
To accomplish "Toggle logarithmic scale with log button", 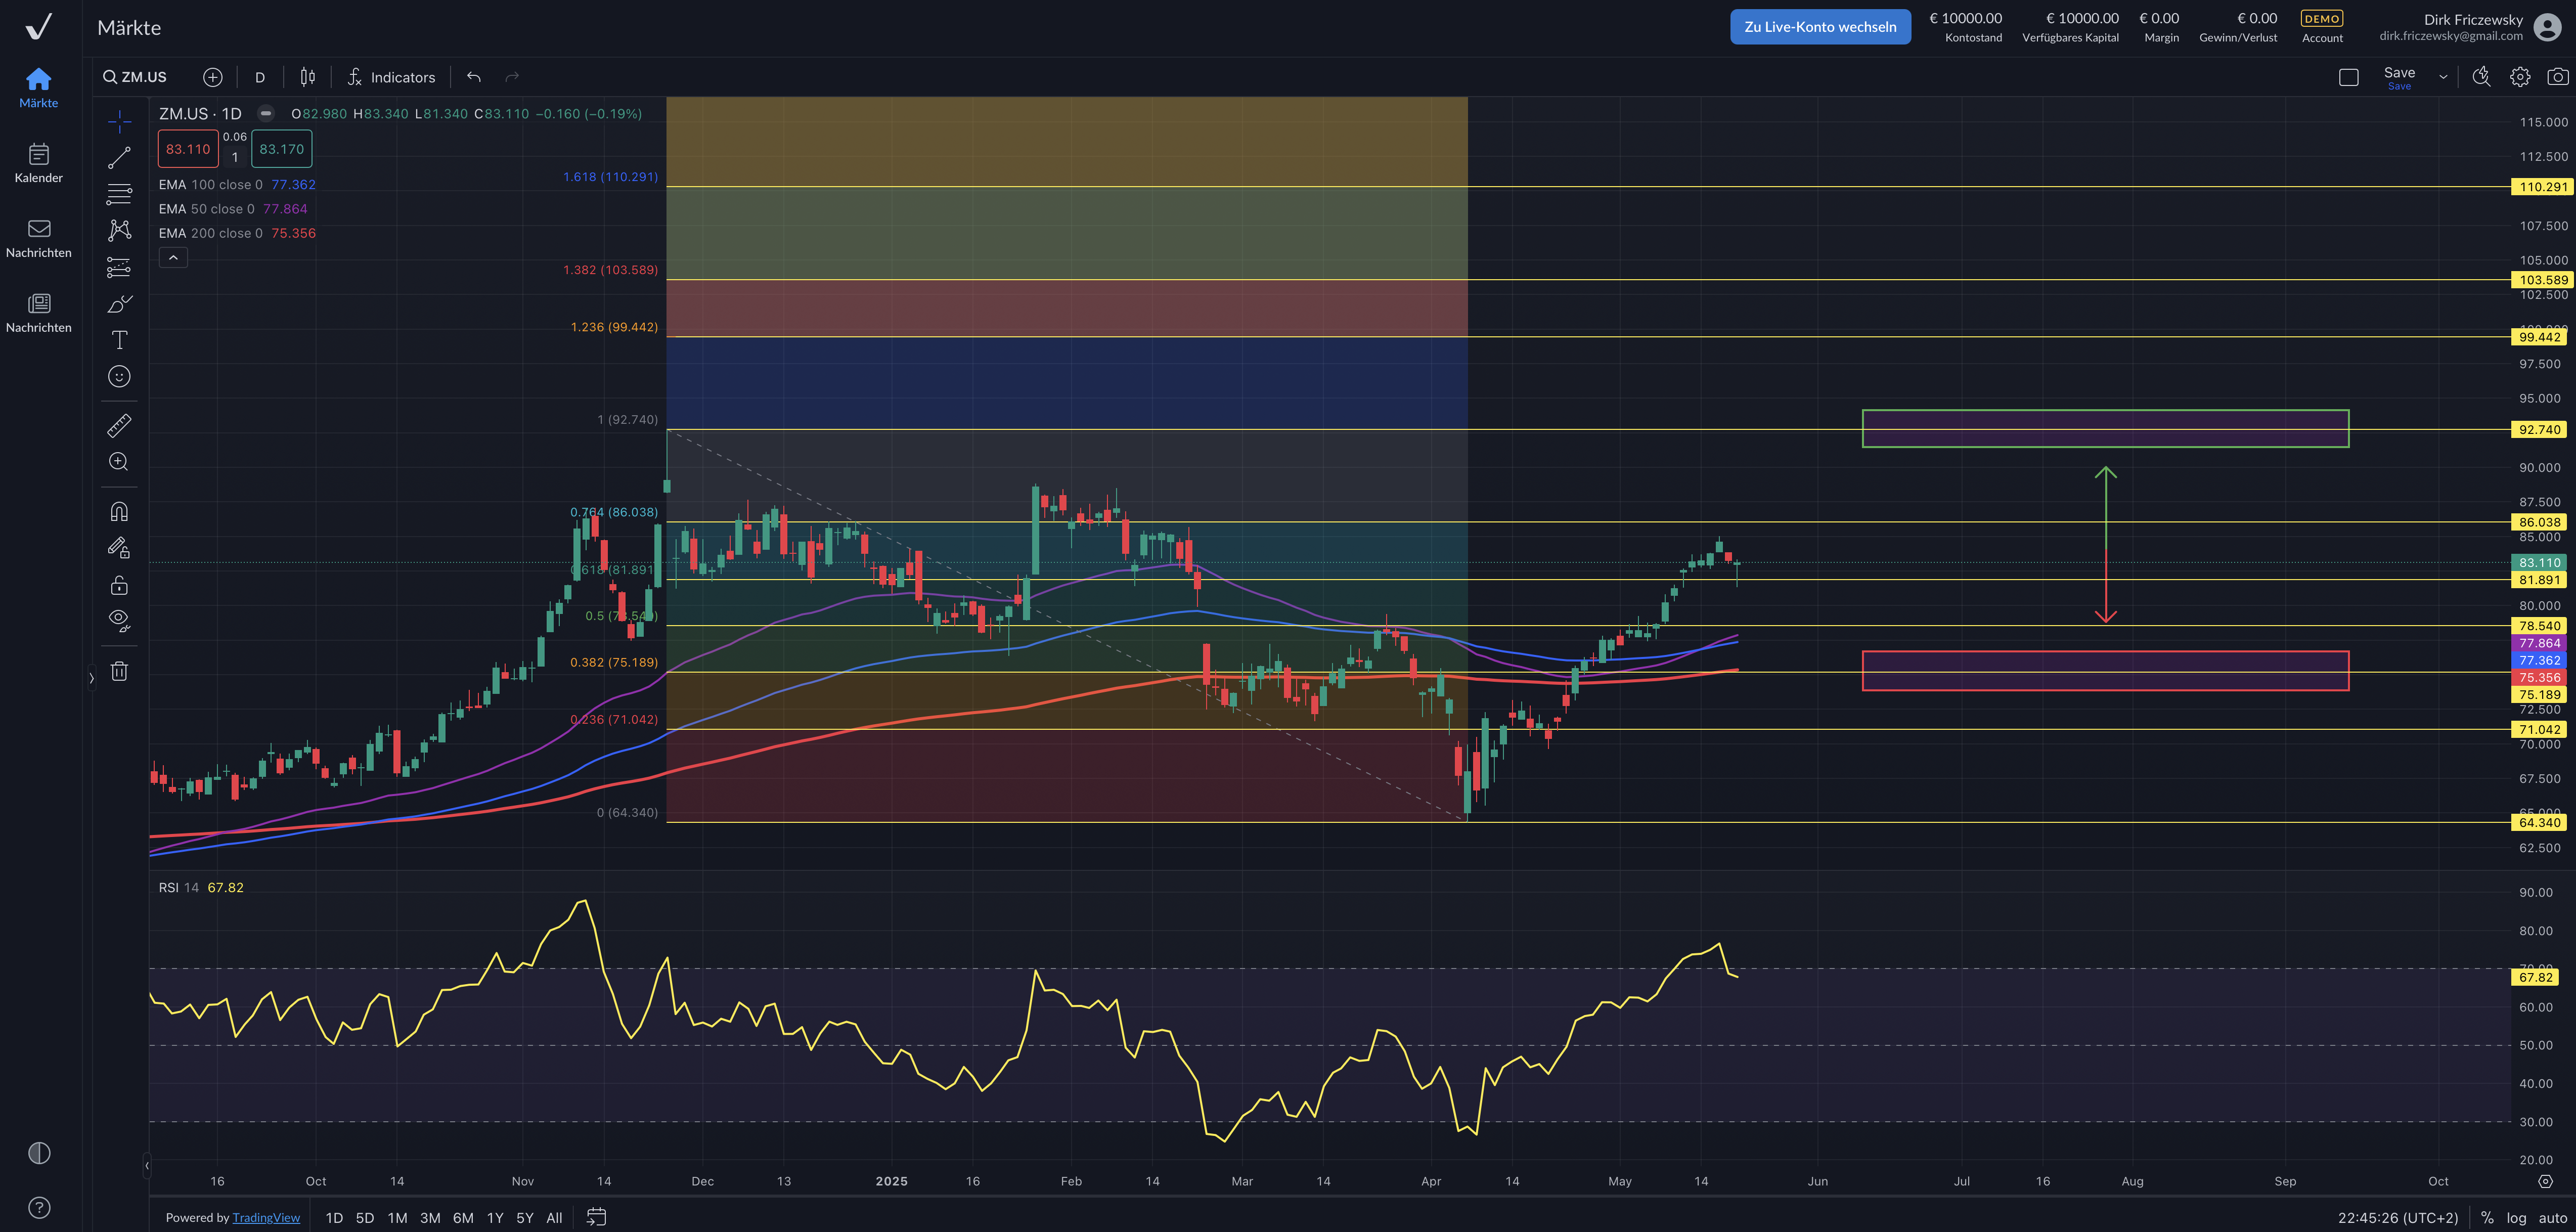I will tap(2516, 1217).
